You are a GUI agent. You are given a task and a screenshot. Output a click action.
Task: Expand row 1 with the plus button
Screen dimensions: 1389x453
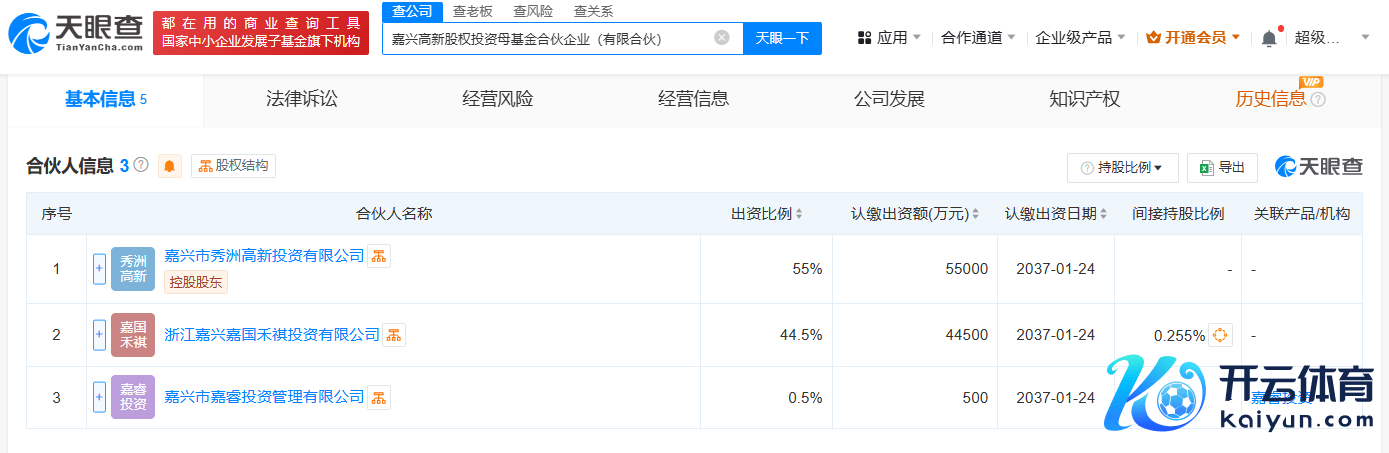click(x=99, y=268)
